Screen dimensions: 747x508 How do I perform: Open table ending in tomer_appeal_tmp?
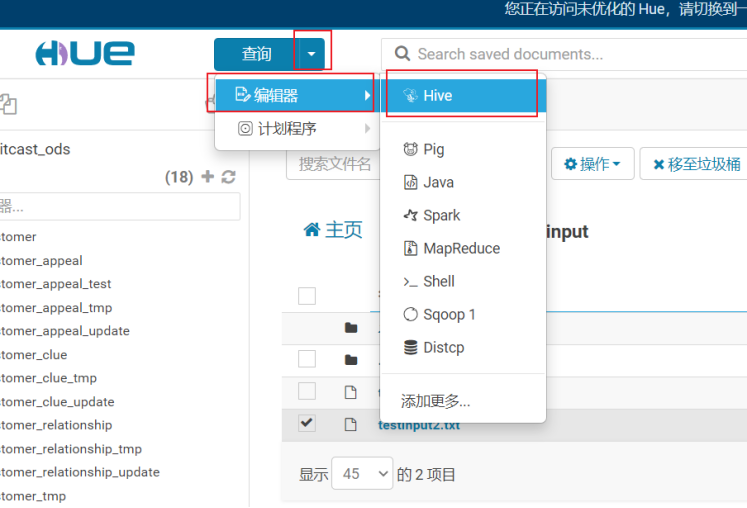(x=56, y=308)
